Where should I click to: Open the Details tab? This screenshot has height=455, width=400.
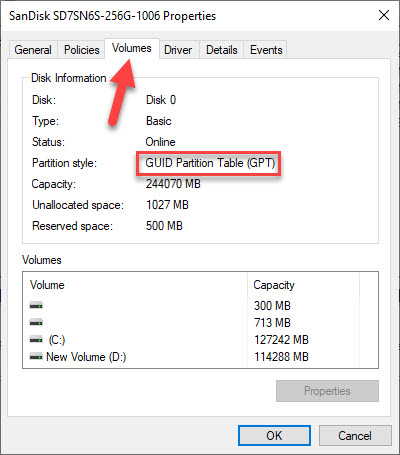222,50
